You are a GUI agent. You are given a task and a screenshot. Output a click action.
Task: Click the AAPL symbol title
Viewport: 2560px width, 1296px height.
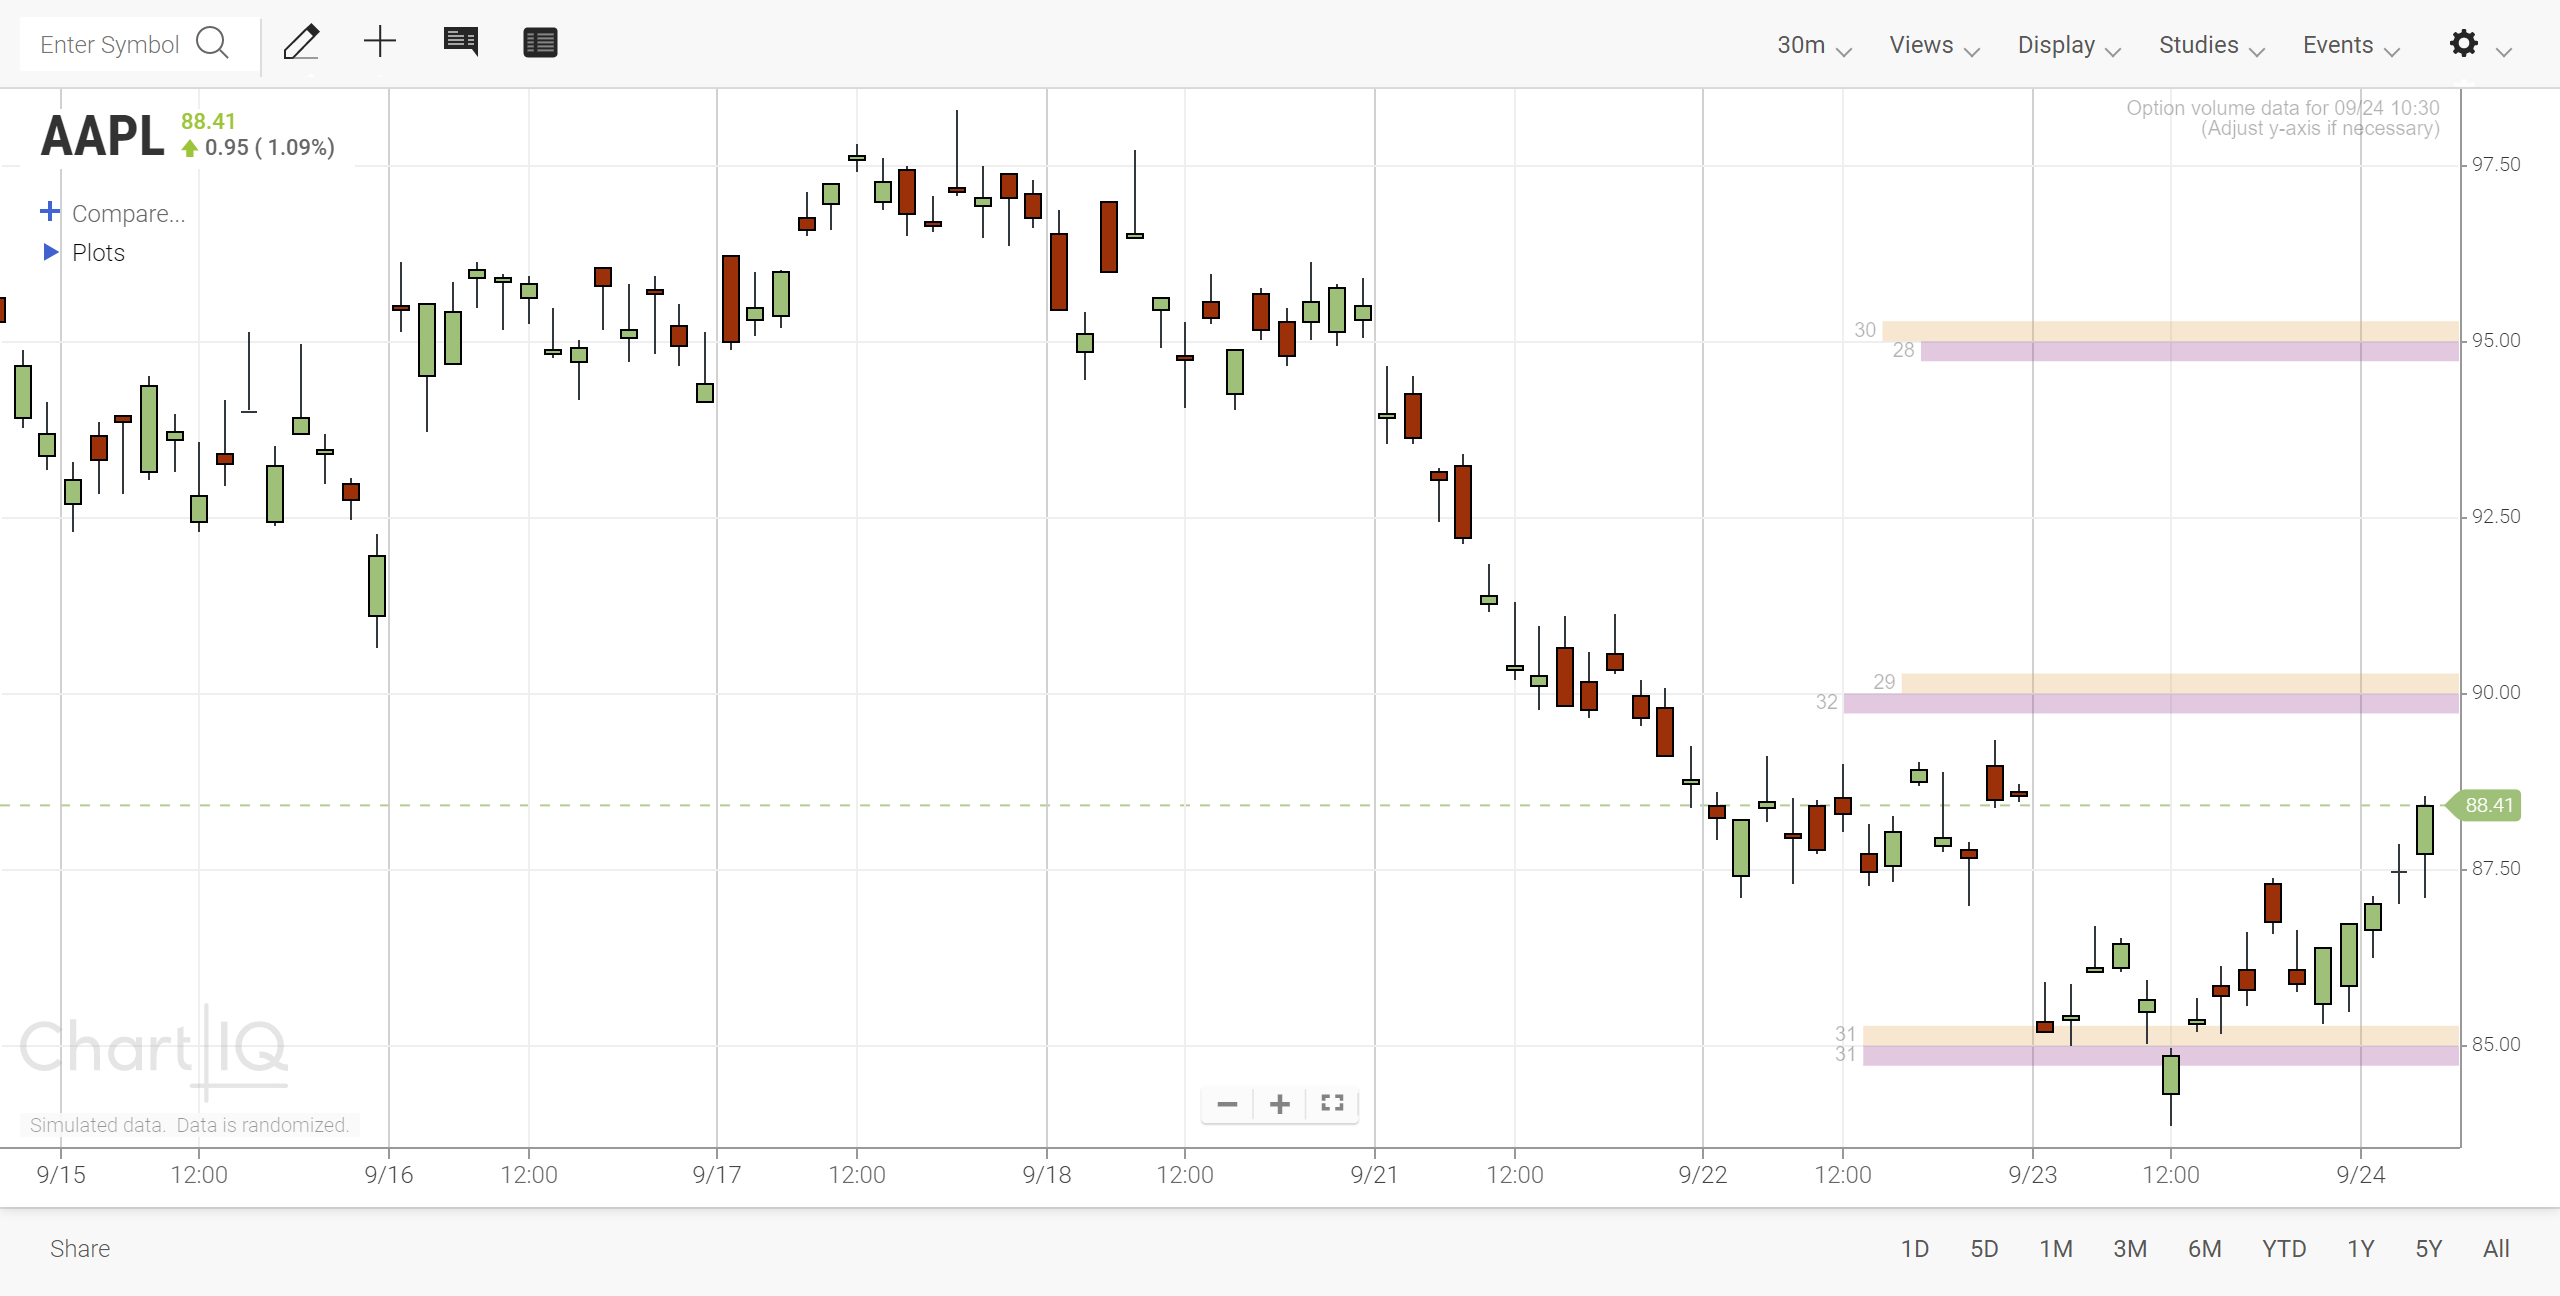(x=102, y=136)
